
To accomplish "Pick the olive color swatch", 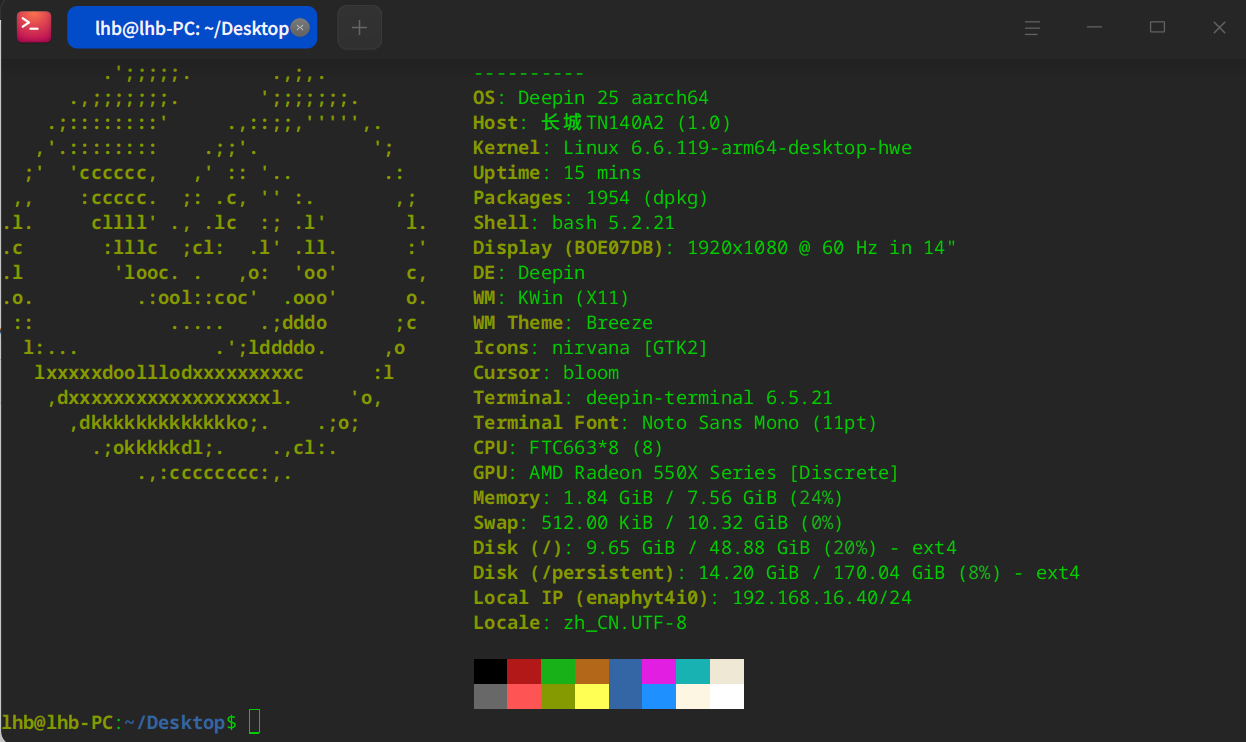I will 558,696.
